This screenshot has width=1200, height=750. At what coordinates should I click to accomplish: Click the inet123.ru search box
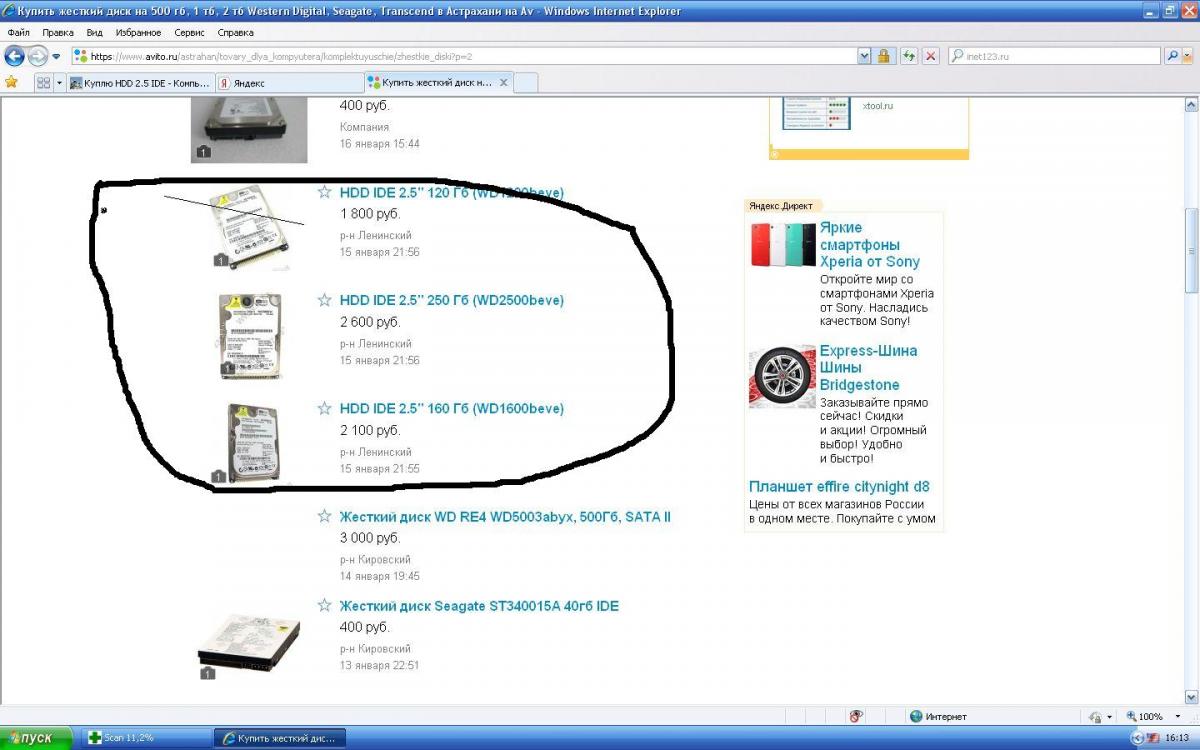coord(1055,57)
